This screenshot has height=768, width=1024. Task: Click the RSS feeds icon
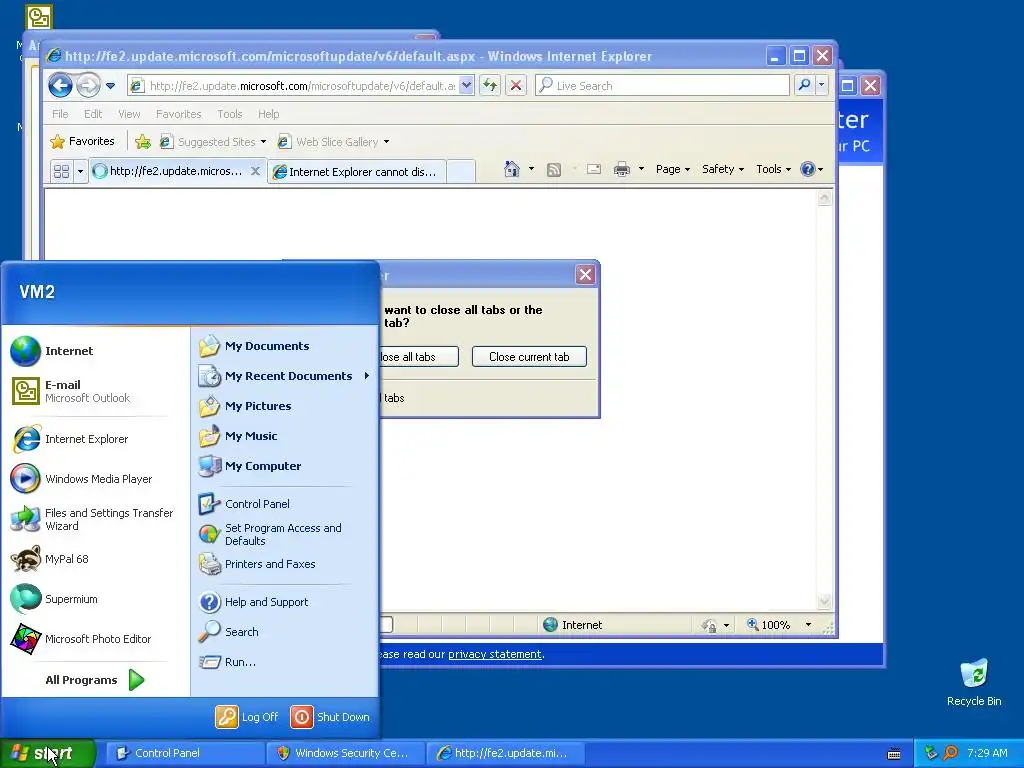point(554,170)
